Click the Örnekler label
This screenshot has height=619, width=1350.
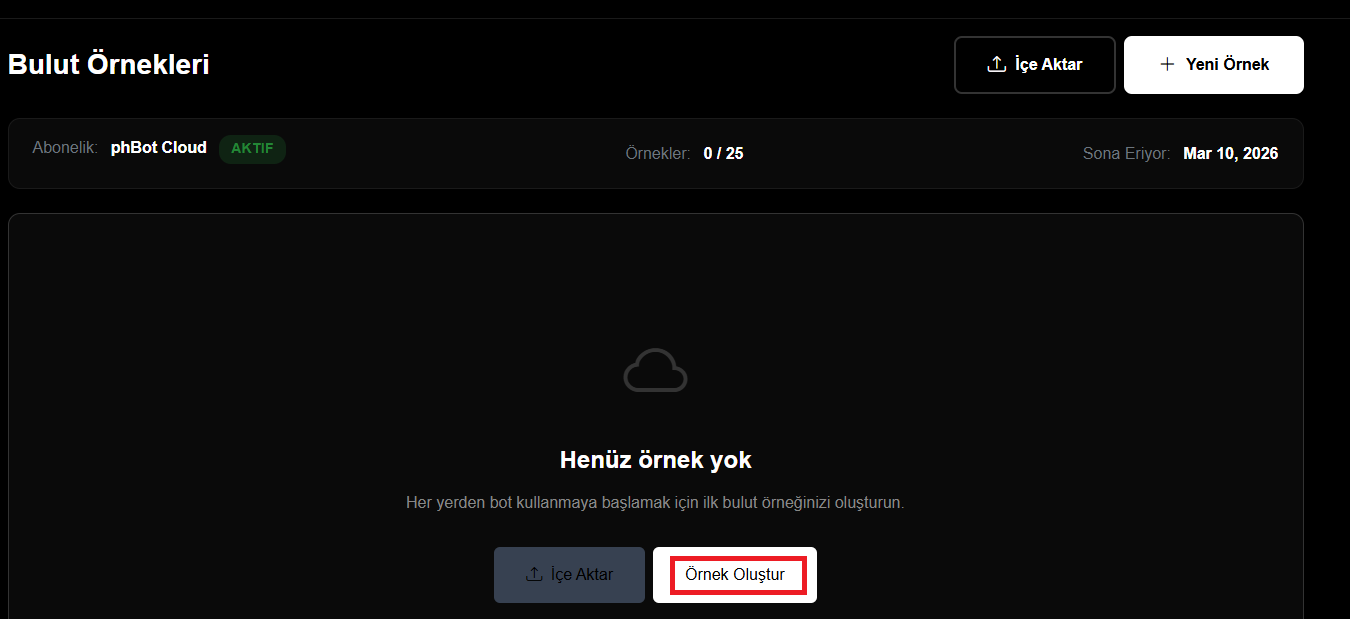click(657, 154)
